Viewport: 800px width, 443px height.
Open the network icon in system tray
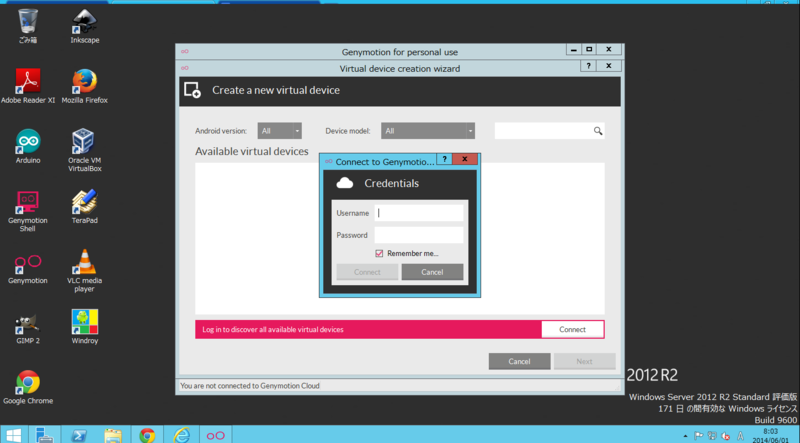click(x=712, y=436)
